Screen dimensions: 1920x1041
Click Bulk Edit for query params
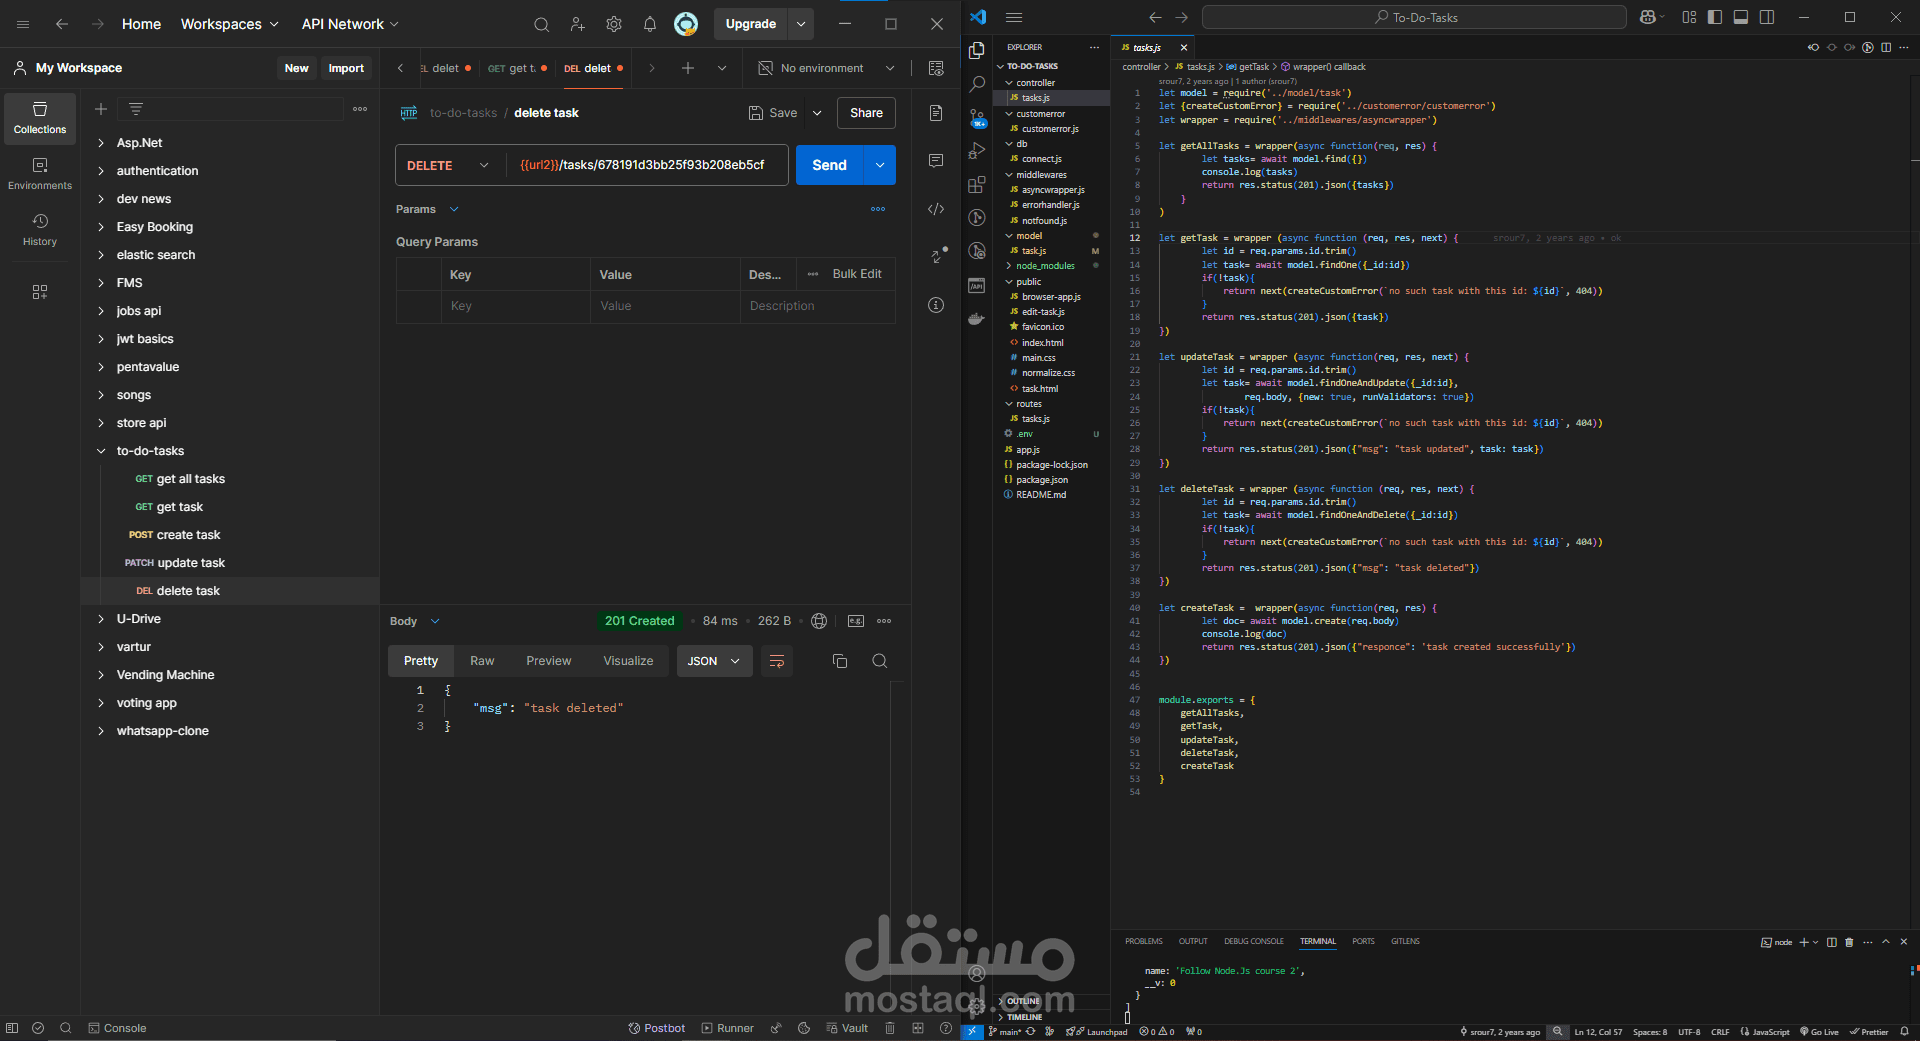[x=857, y=274]
